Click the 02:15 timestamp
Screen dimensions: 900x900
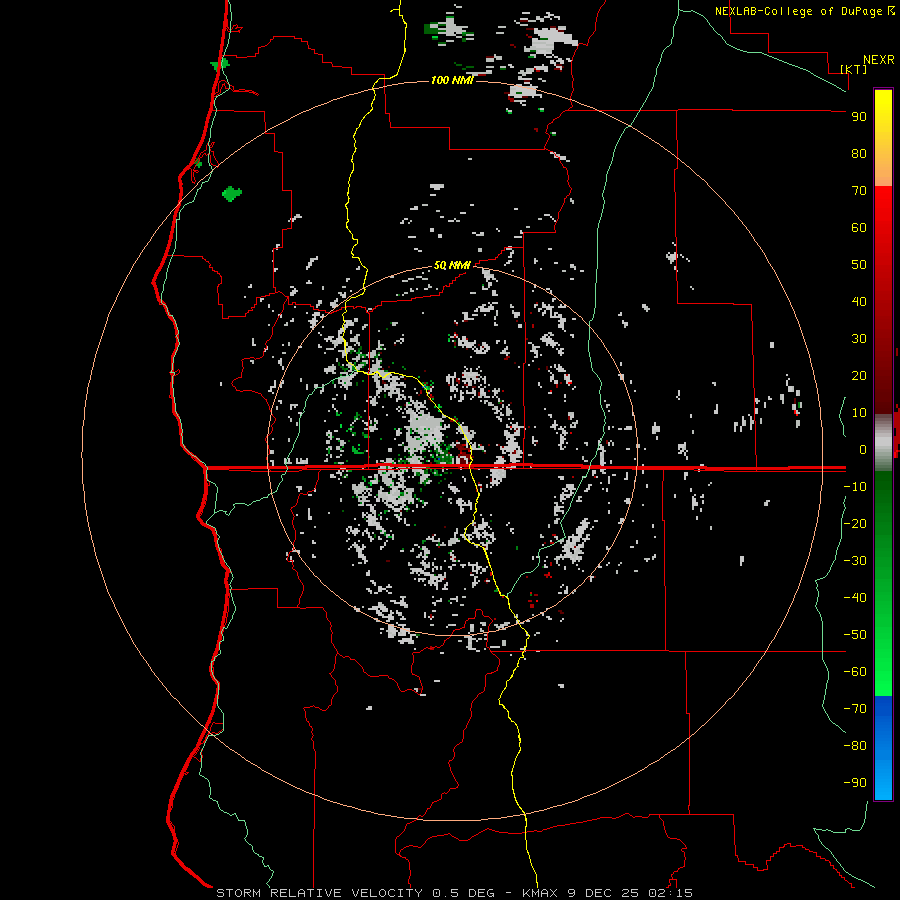coord(670,893)
